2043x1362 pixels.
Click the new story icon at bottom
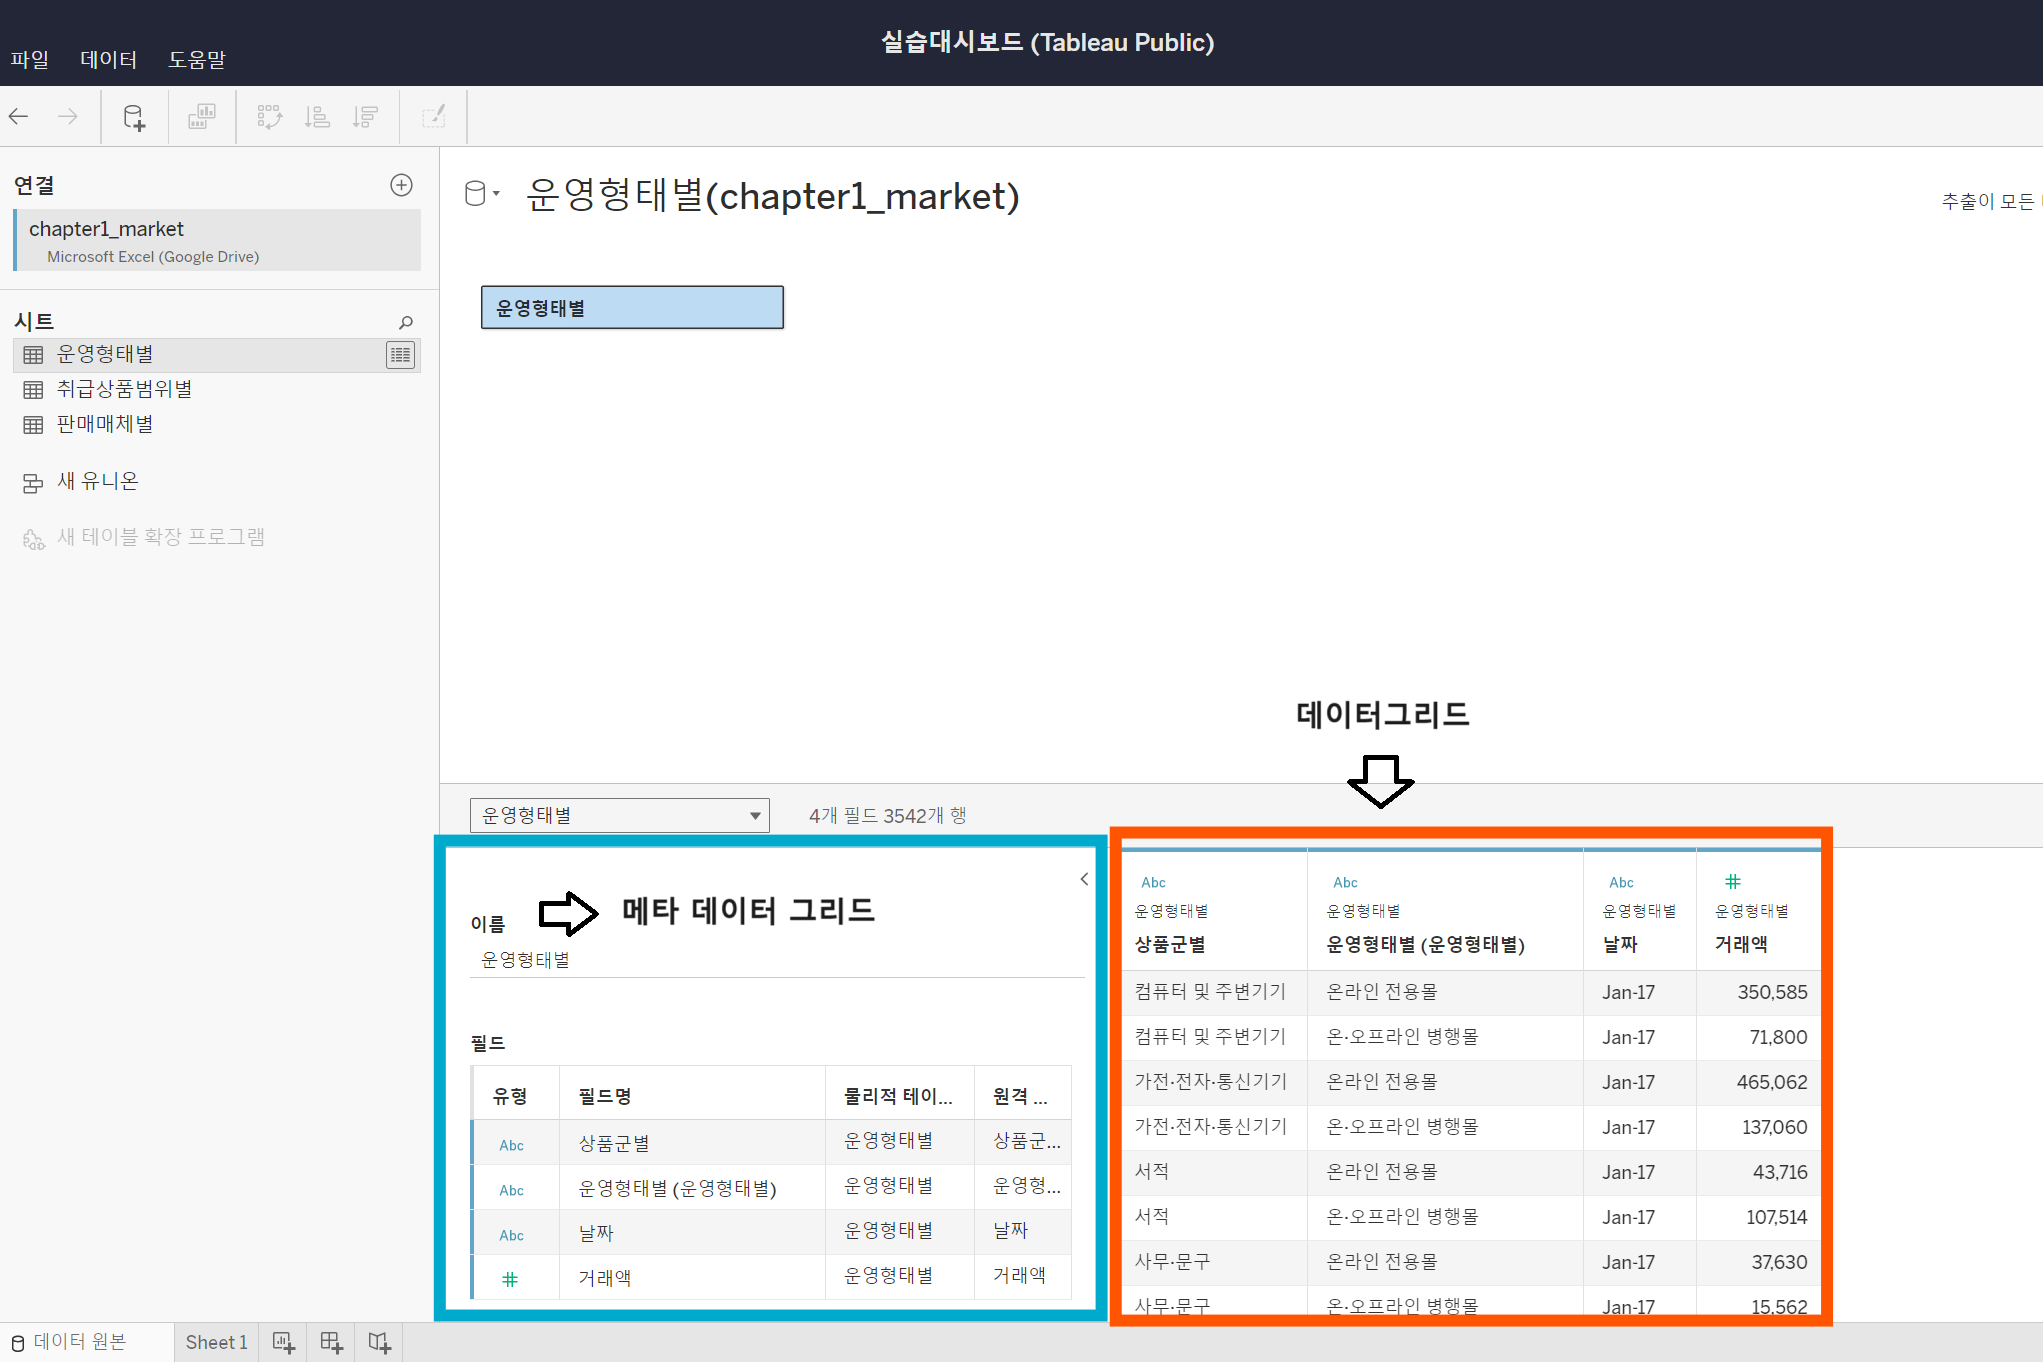pyautogui.click(x=379, y=1342)
